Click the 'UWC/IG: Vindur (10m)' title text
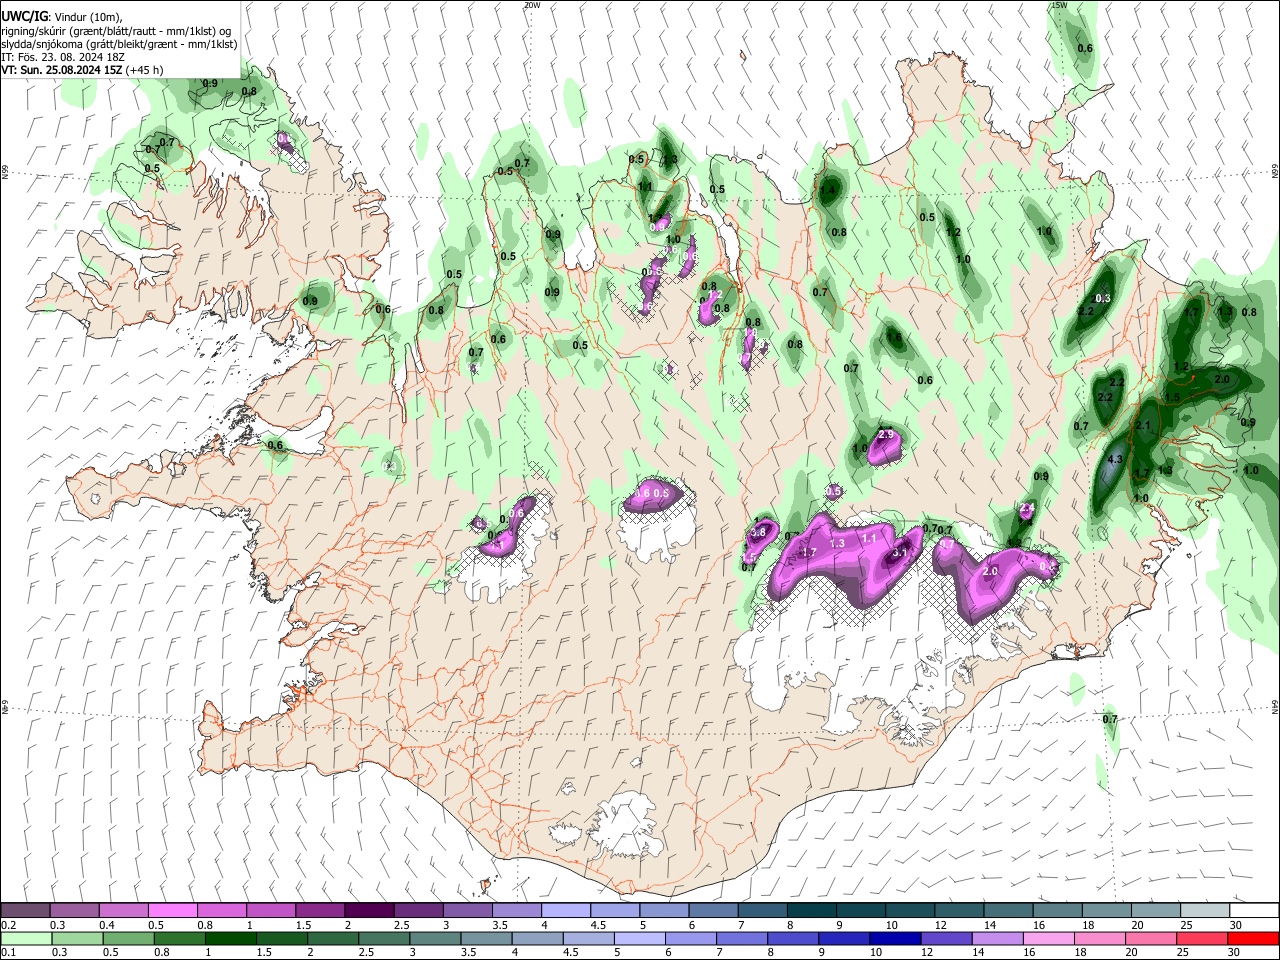Viewport: 1280px width, 960px height. (x=61, y=17)
